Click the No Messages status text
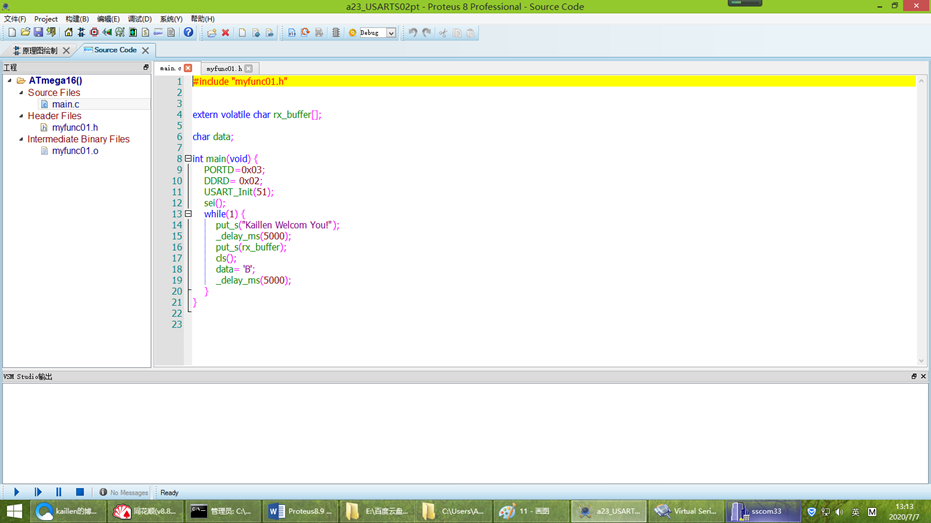 point(129,493)
